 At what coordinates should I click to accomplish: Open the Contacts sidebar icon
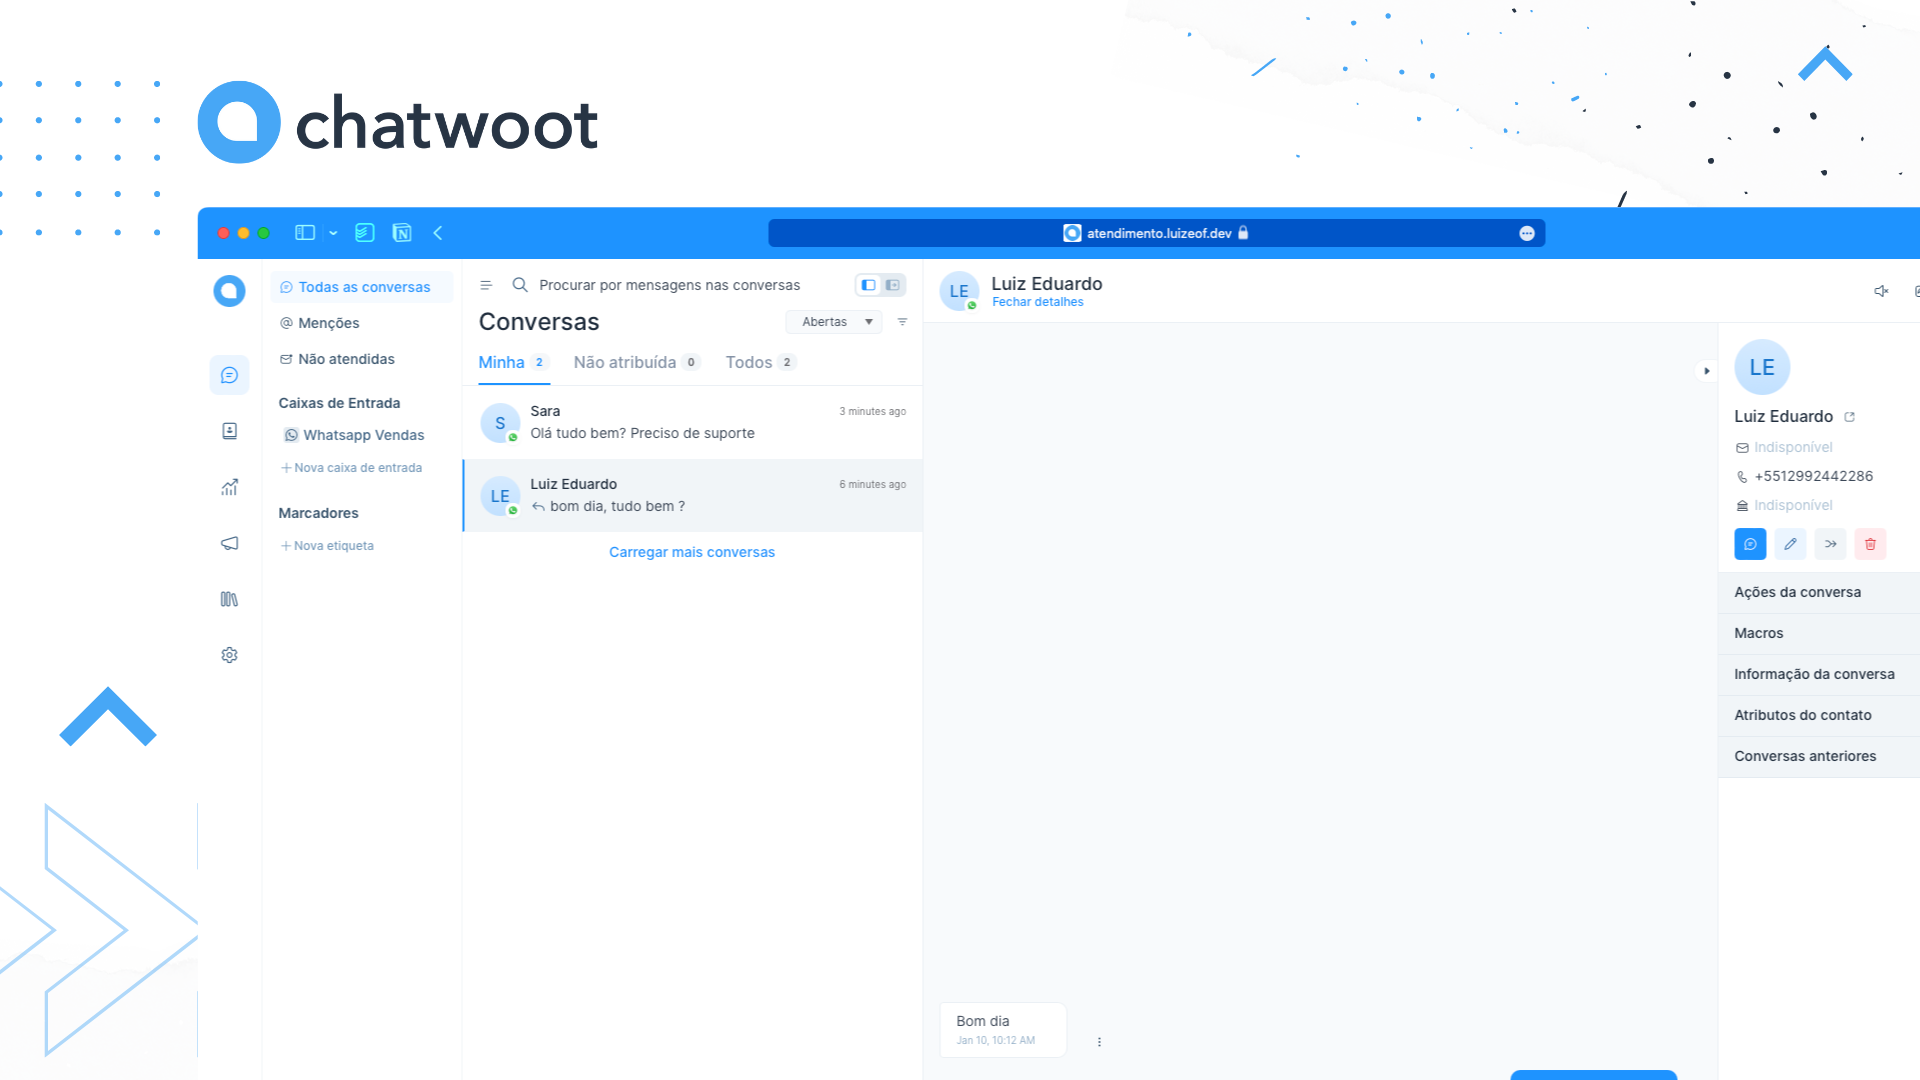[x=229, y=431]
